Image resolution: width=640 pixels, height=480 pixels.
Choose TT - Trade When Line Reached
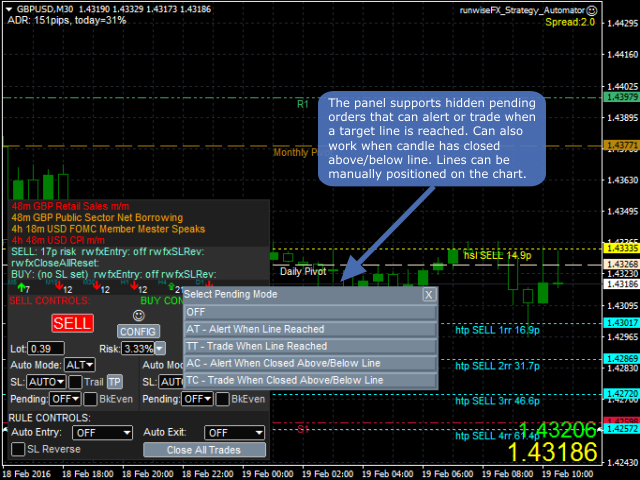310,346
